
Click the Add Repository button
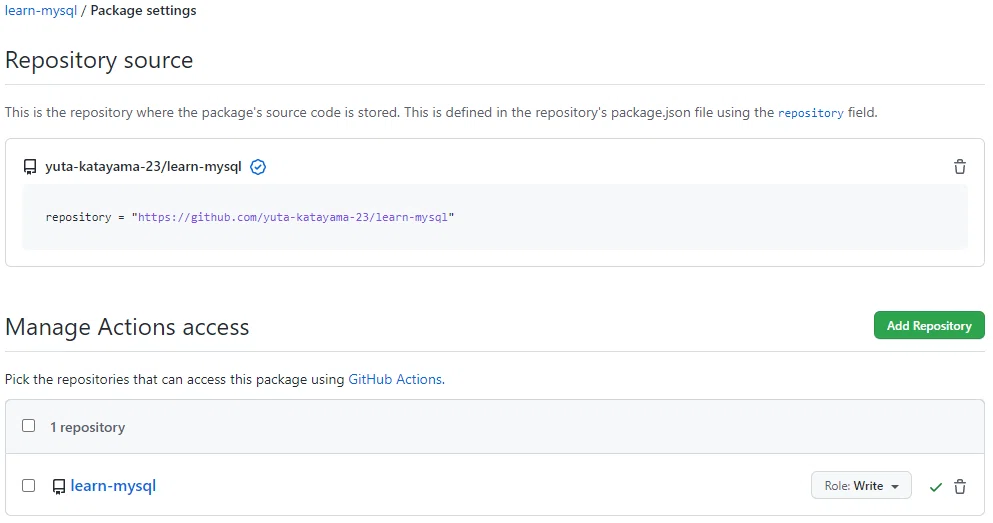coord(929,325)
